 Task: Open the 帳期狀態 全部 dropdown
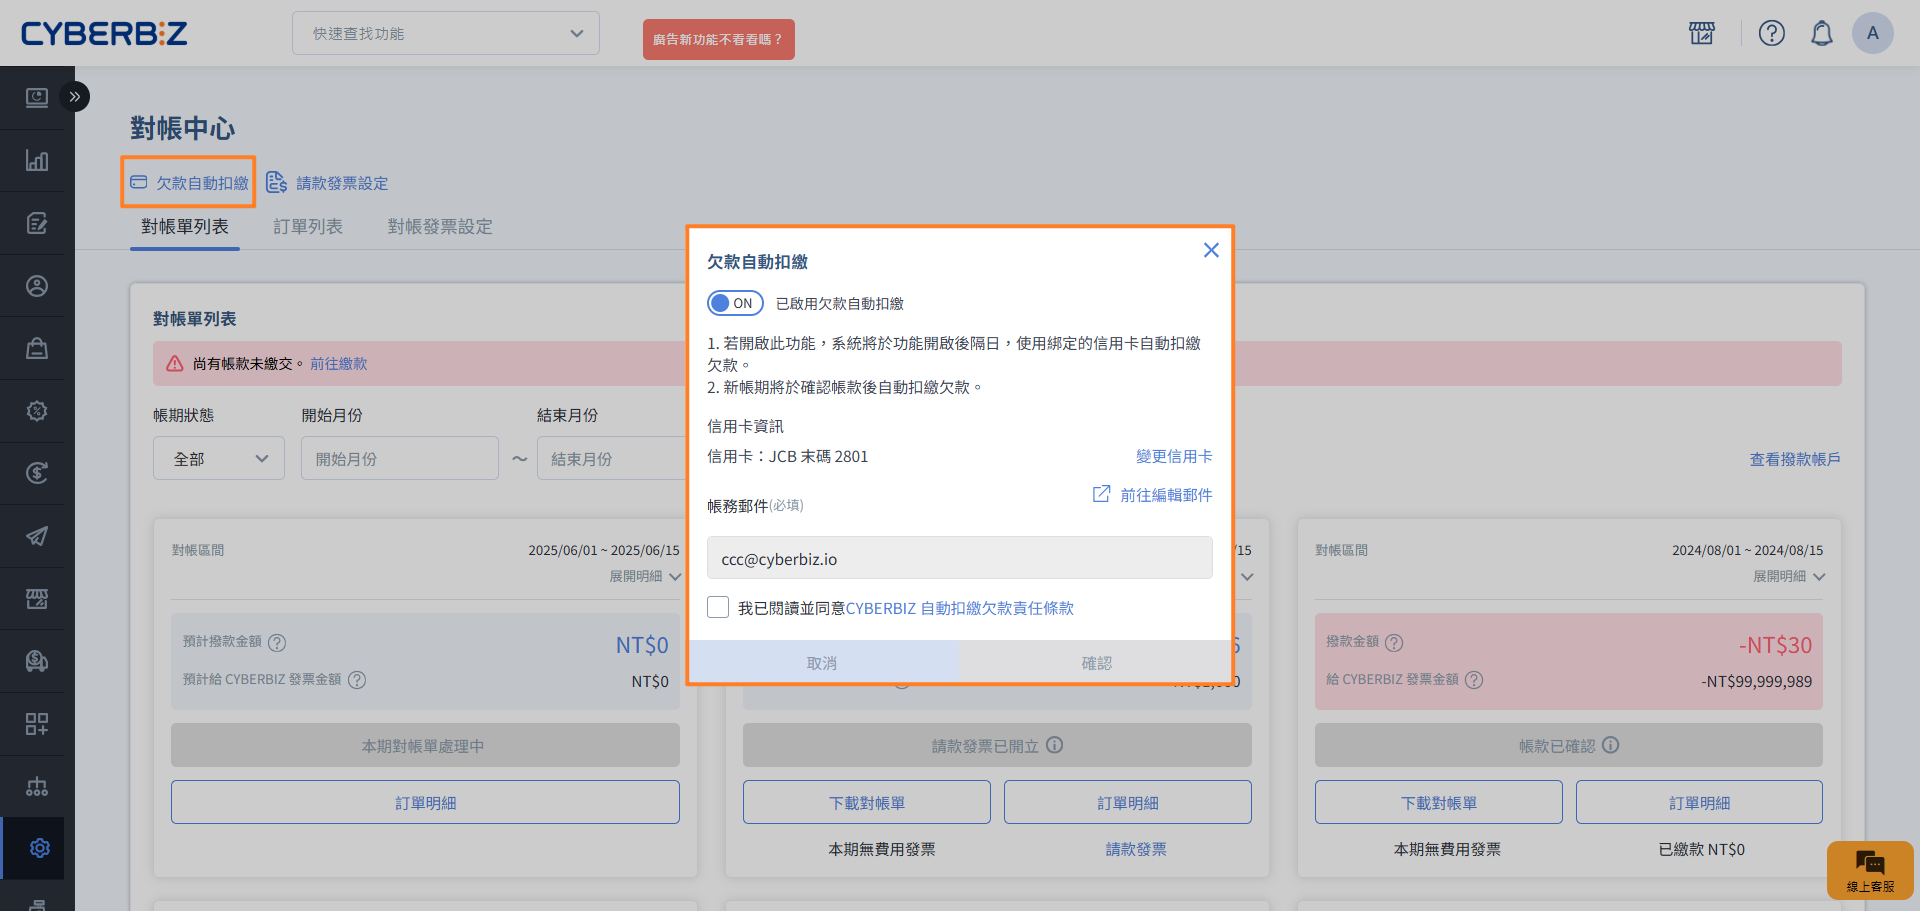219,459
